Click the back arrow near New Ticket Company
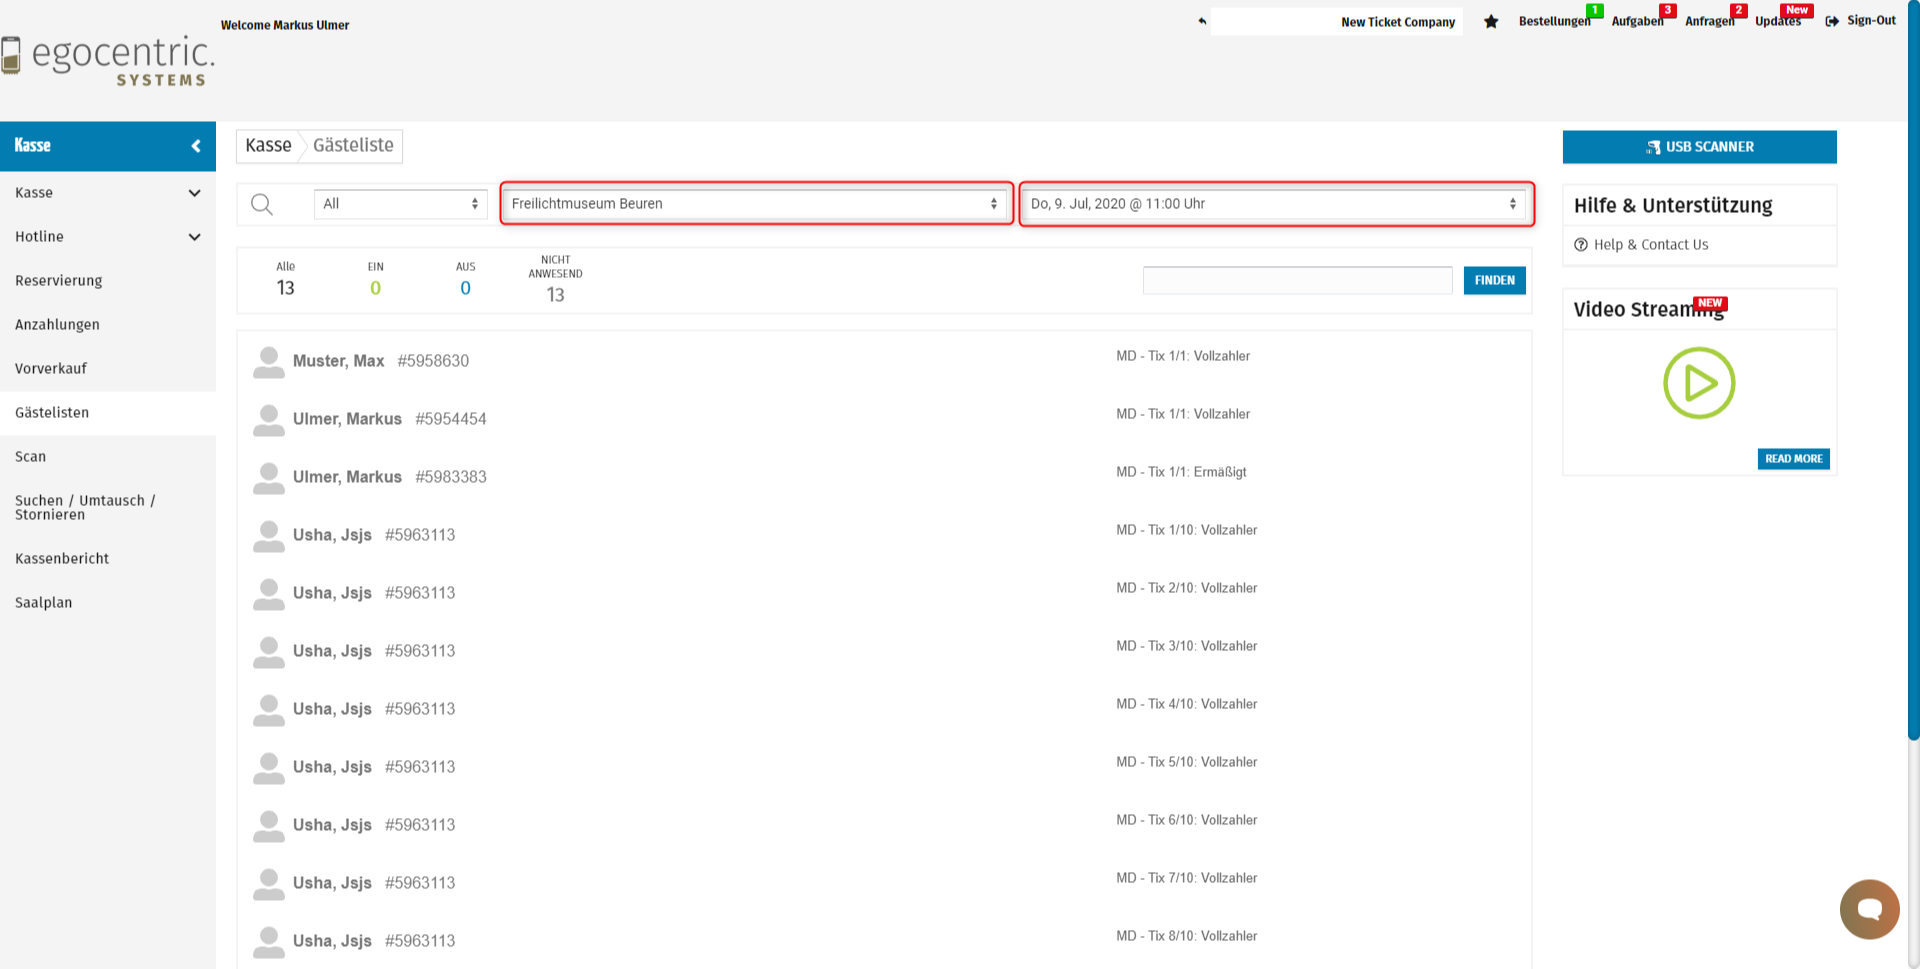This screenshot has width=1920, height=969. (x=1202, y=21)
